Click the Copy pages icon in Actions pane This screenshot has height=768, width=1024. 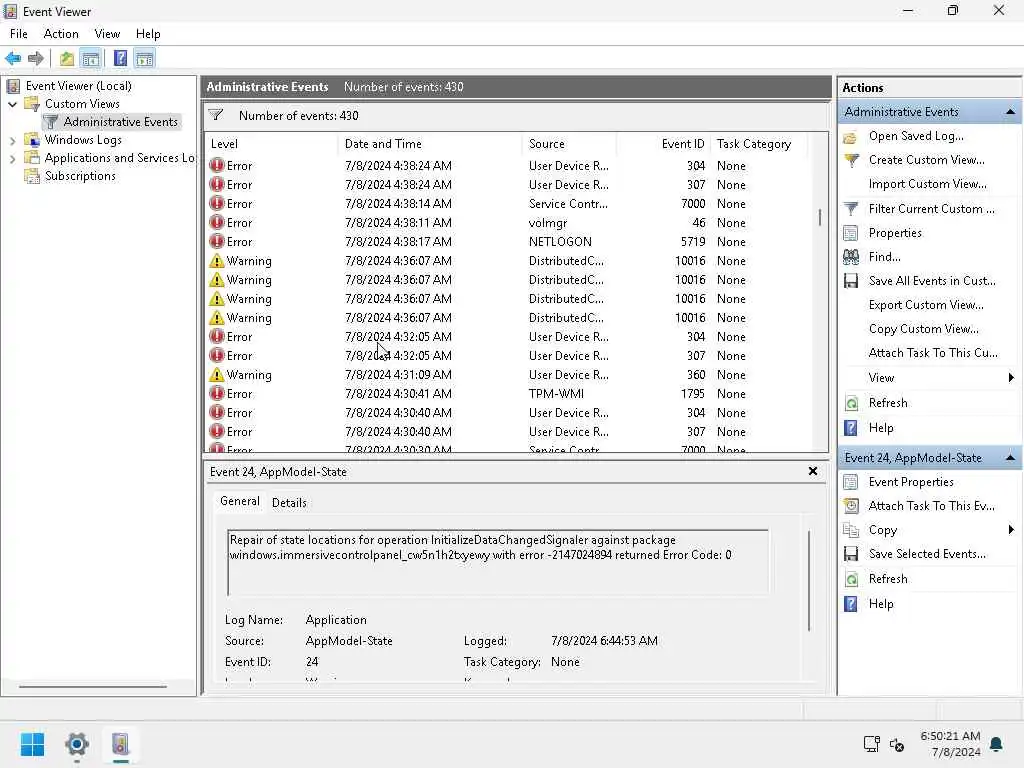tap(850, 530)
